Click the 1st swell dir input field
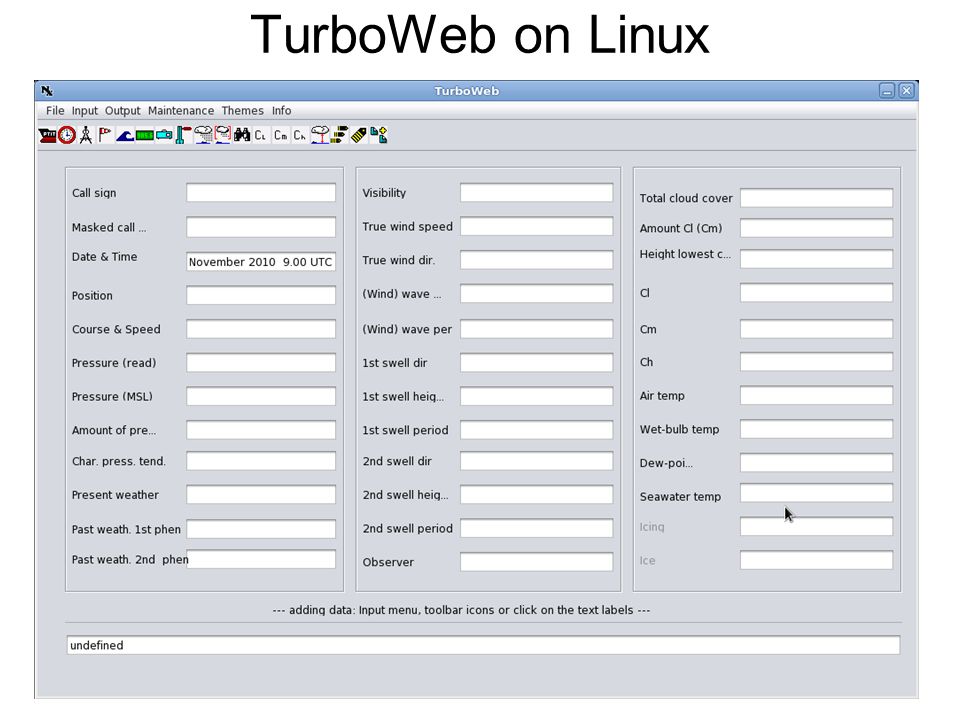The image size is (960, 720). (536, 362)
